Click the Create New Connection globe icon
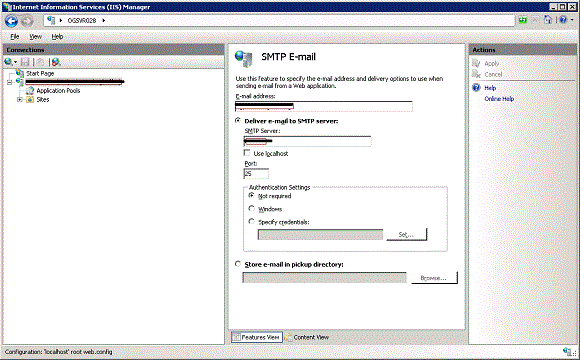580x360 pixels. coord(8,62)
